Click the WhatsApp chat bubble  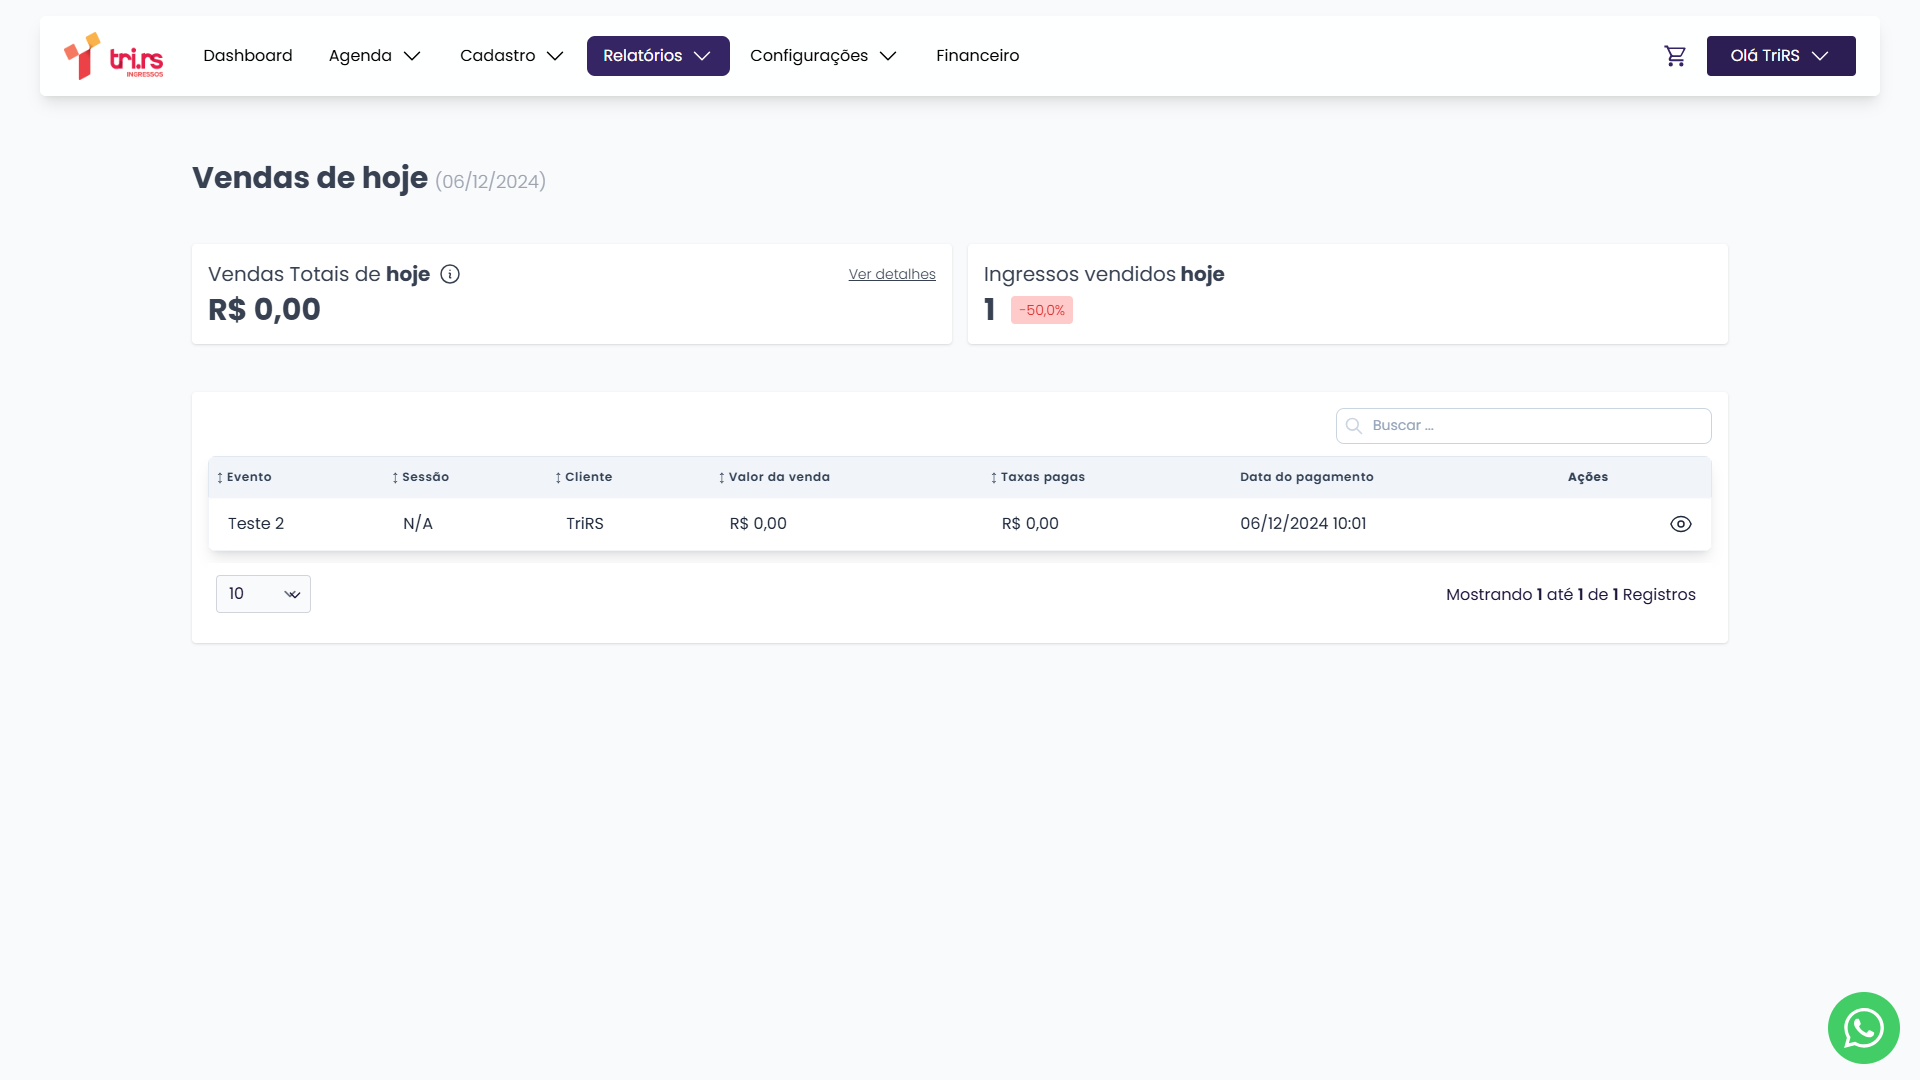(1863, 1027)
